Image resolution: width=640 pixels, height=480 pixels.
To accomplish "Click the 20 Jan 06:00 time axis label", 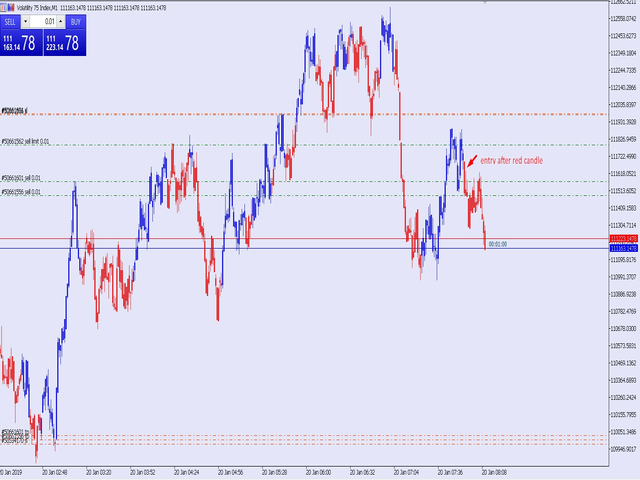I will tap(318, 472).
